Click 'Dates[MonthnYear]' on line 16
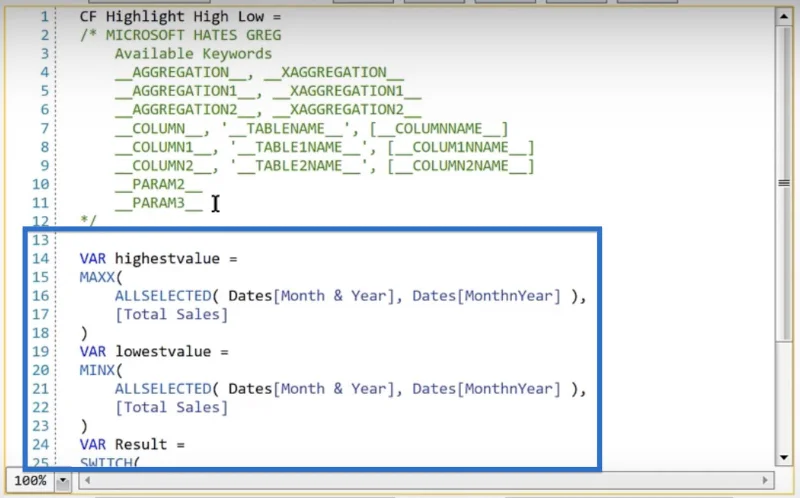 click(487, 296)
